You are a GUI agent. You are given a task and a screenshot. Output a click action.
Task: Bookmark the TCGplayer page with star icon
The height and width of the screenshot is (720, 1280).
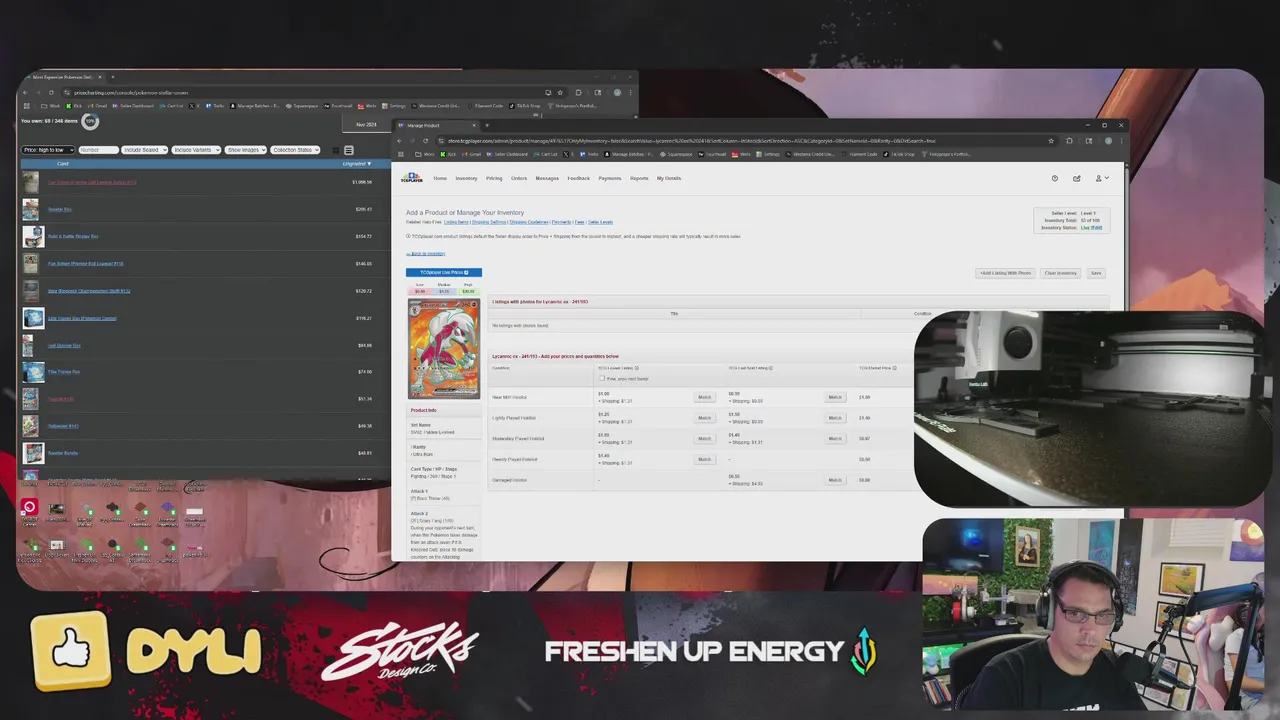(1051, 141)
